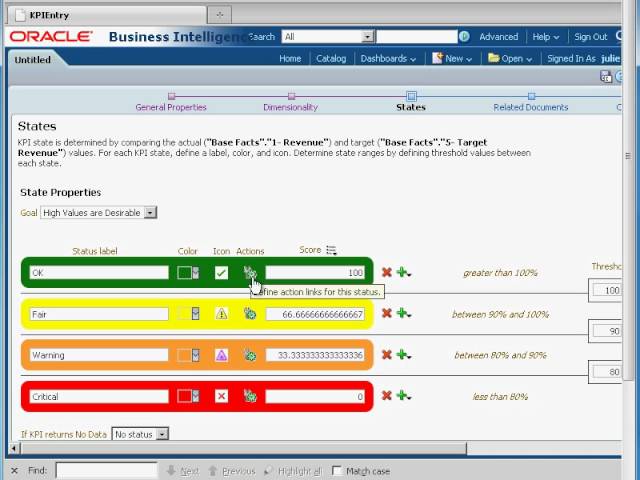The image size is (640, 480).
Task: Open the New menu
Action: point(452,58)
